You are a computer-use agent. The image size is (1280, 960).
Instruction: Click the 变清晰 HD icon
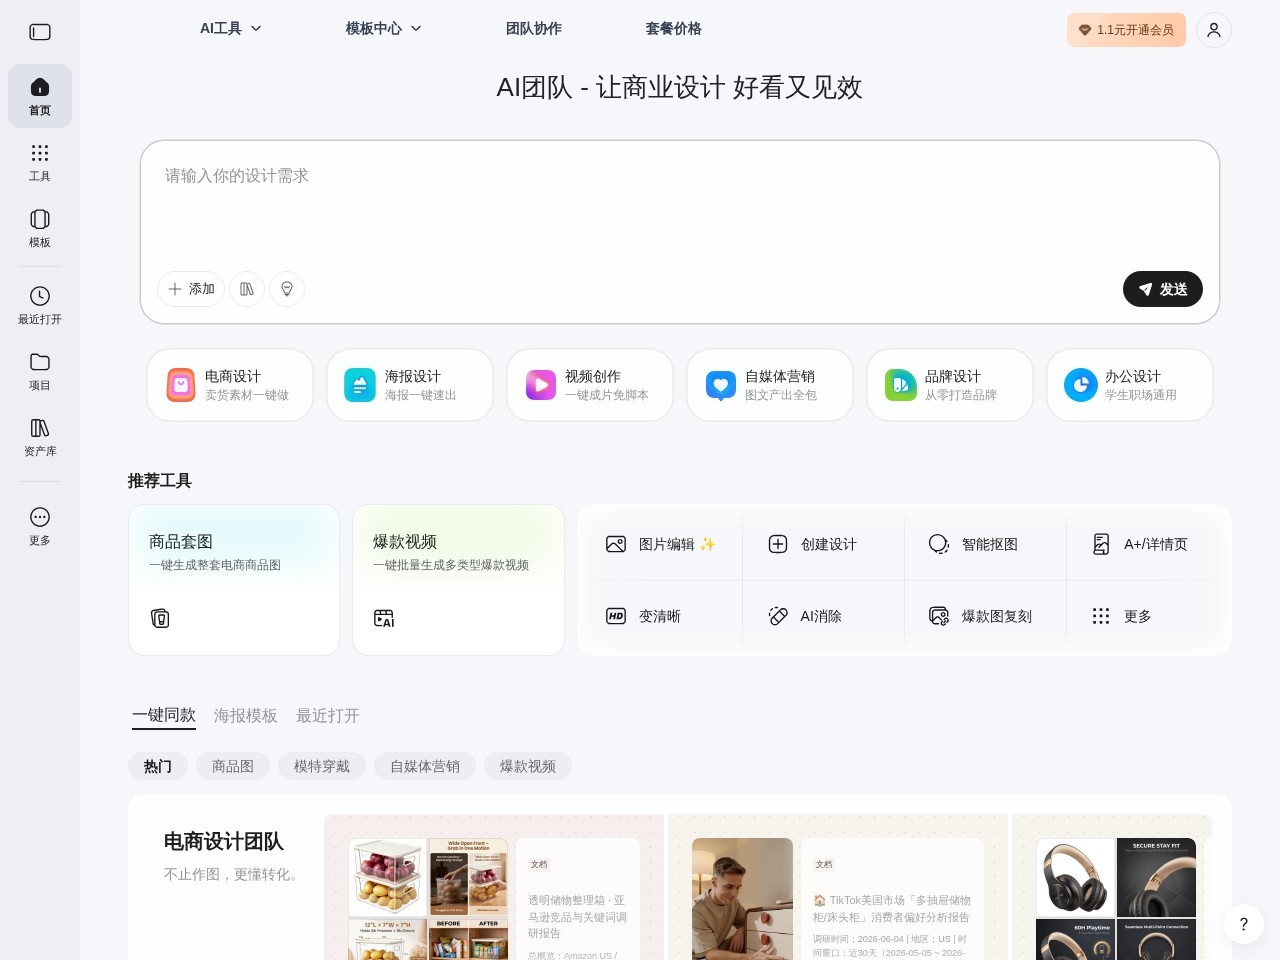[616, 616]
